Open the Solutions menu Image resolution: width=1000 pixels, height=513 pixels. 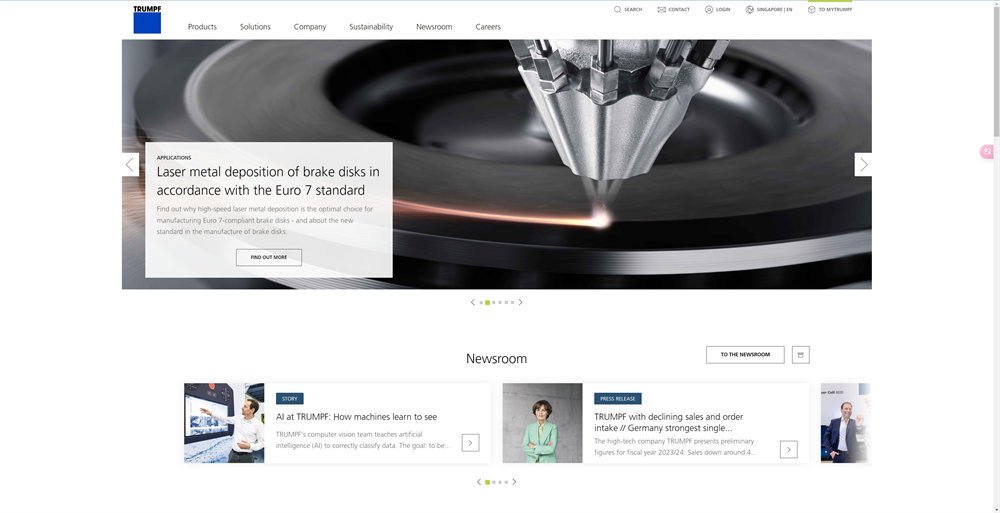click(255, 27)
